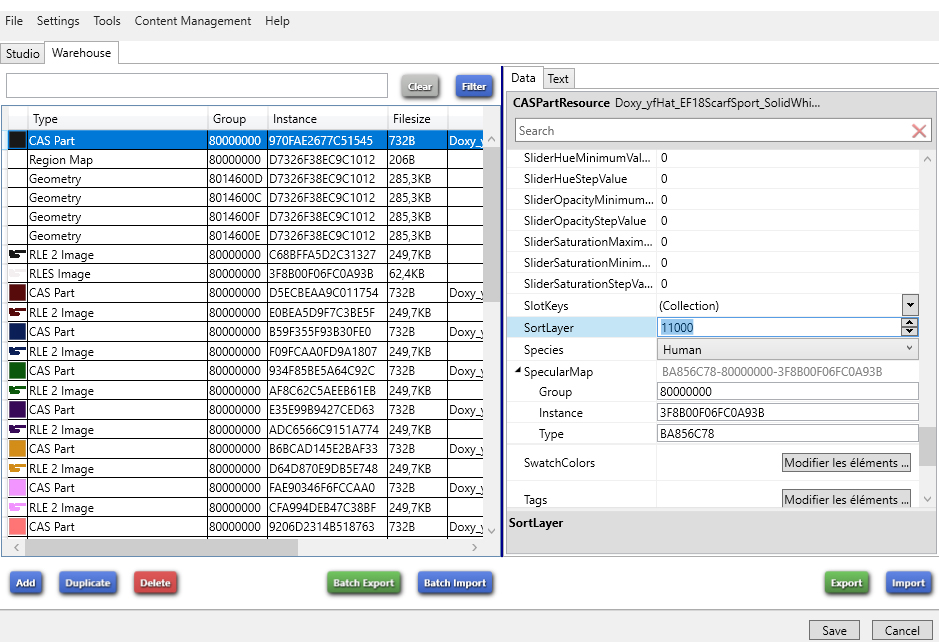939x642 pixels.
Task: Select salmon swatch for CAS Part 9206D2314B518763
Action: tap(17, 526)
